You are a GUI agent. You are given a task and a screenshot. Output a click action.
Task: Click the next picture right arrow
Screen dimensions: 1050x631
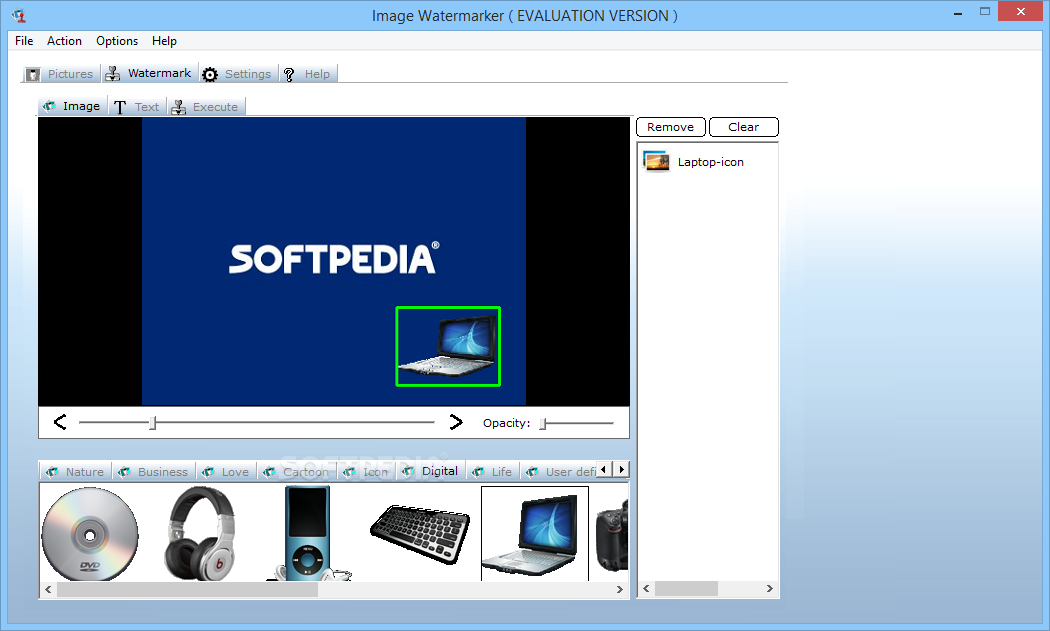456,422
